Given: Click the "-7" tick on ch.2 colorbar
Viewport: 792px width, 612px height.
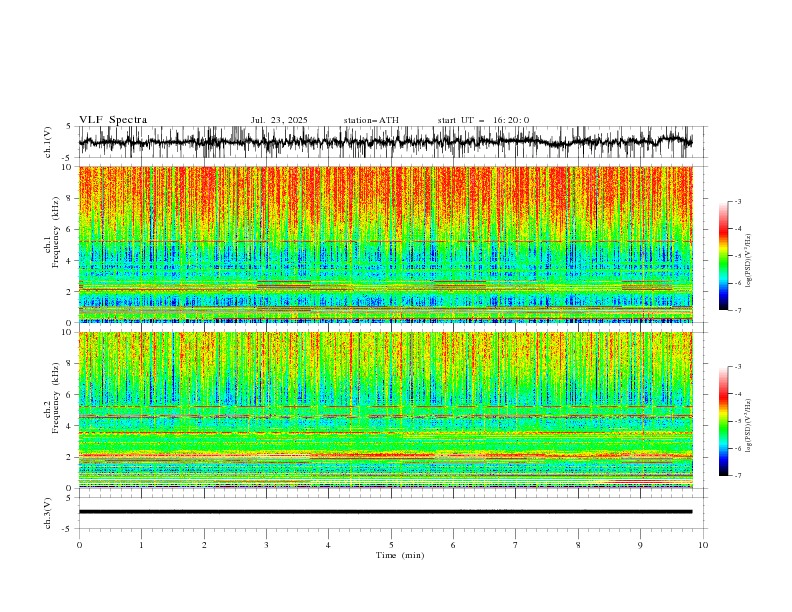Looking at the screenshot, I should coord(737,476).
